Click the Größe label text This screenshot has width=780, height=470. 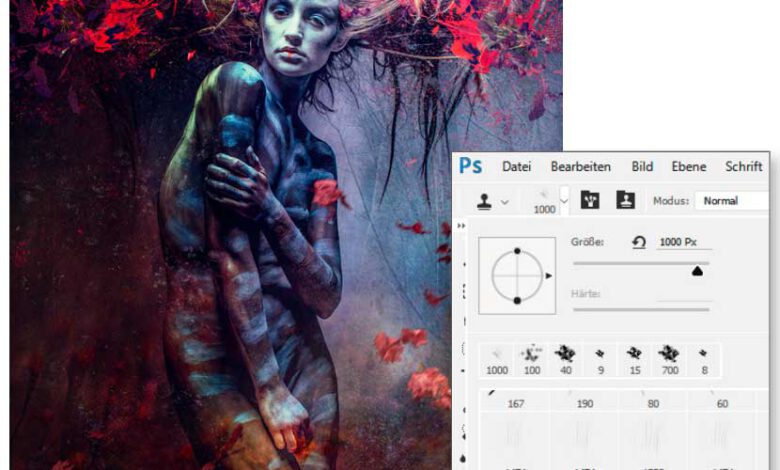pyautogui.click(x=587, y=242)
